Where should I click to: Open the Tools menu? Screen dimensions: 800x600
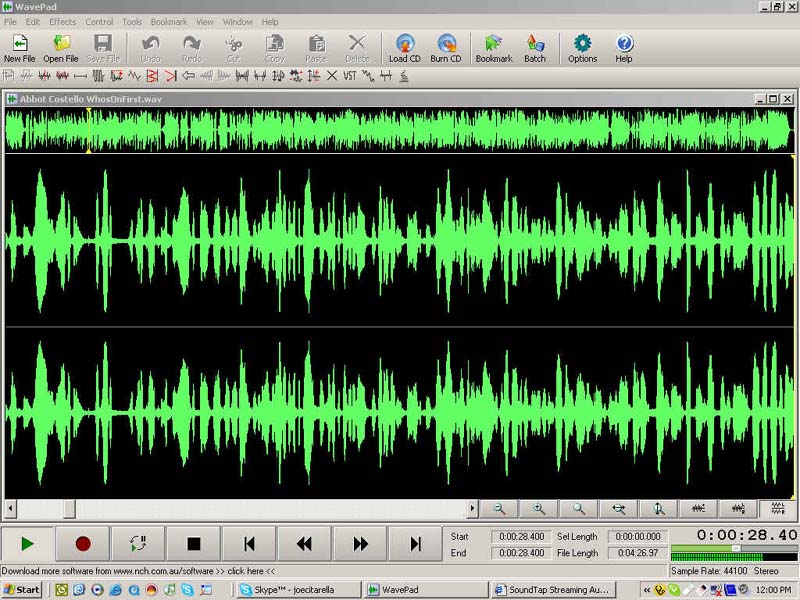(x=132, y=22)
